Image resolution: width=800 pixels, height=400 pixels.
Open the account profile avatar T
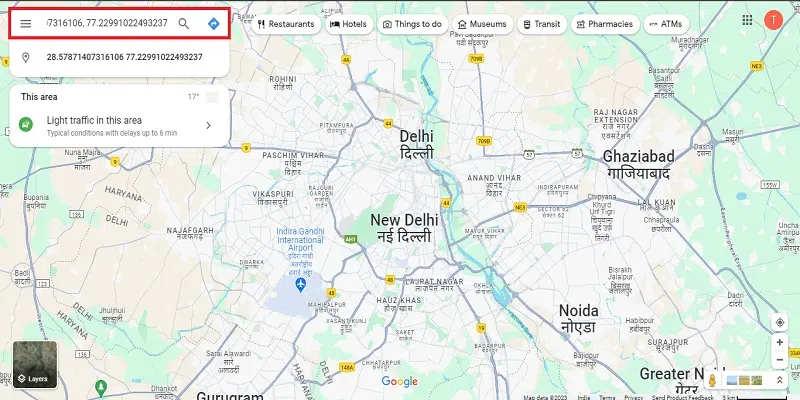pos(773,20)
